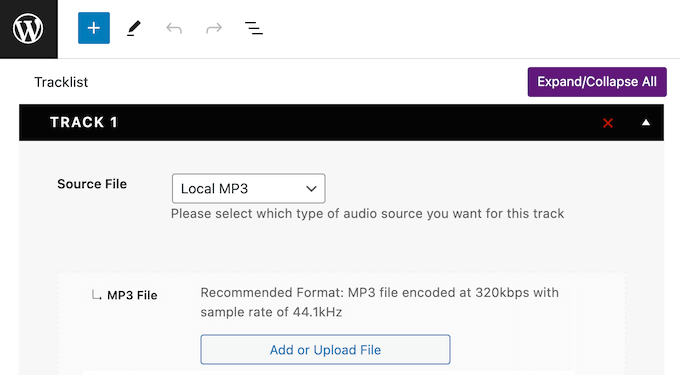Open the Source File Local MP3 dropdown

(248, 189)
